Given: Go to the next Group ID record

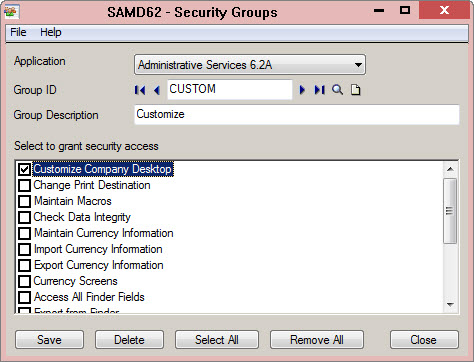Looking at the screenshot, I should pyautogui.click(x=302, y=90).
